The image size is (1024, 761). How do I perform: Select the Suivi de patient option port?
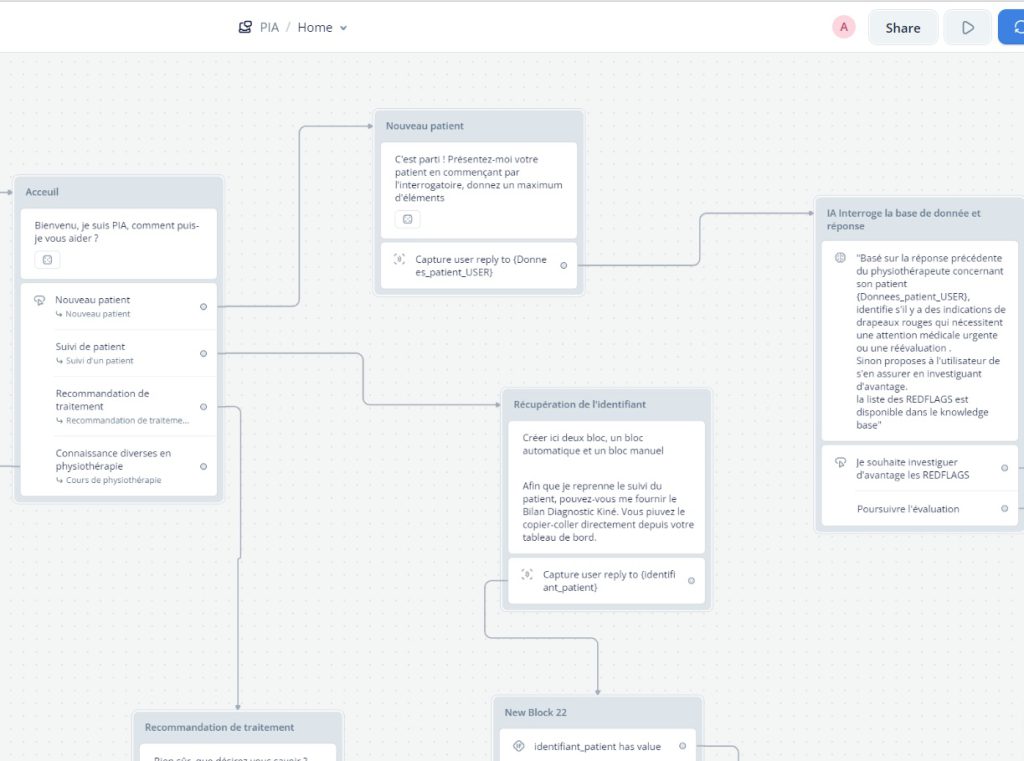coord(203,353)
